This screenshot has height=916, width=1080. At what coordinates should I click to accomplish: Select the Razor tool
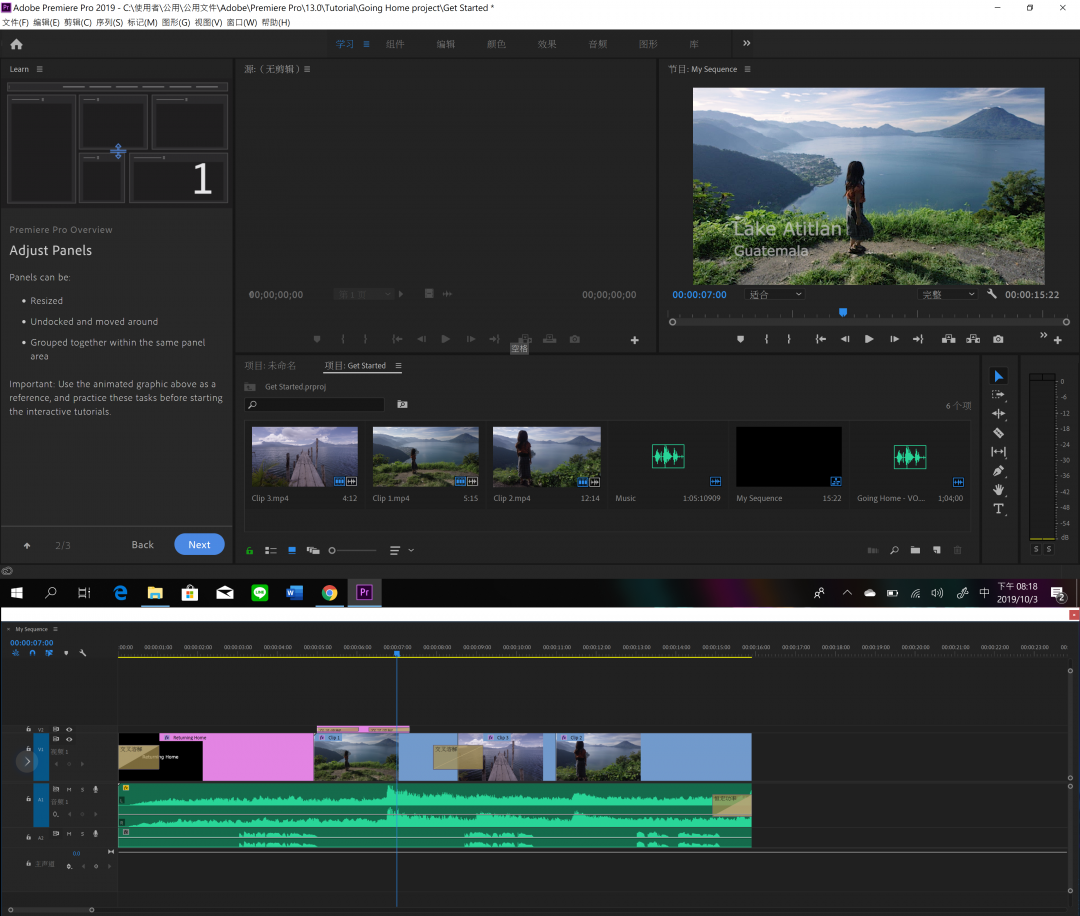(998, 432)
